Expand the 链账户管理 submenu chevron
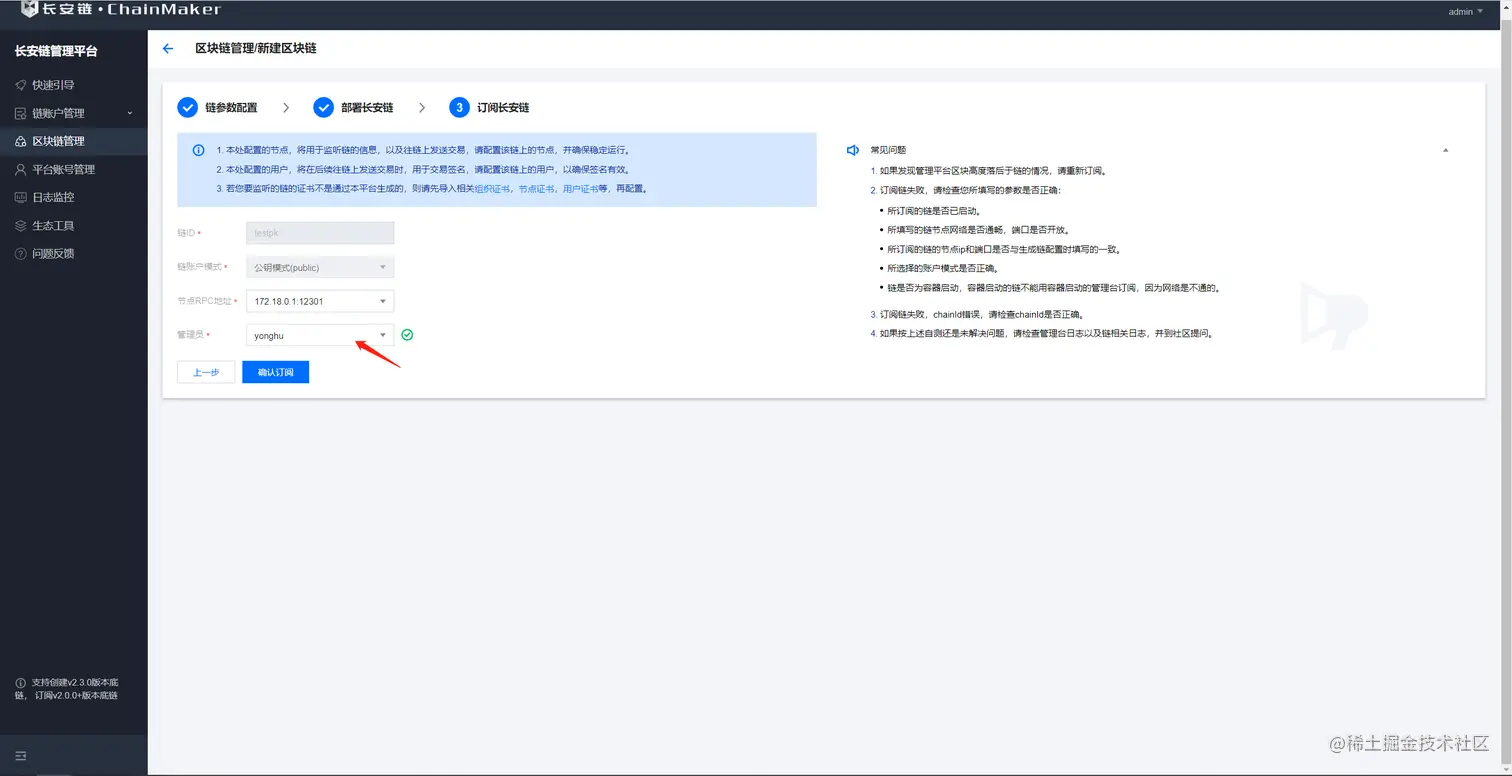 tap(130, 113)
